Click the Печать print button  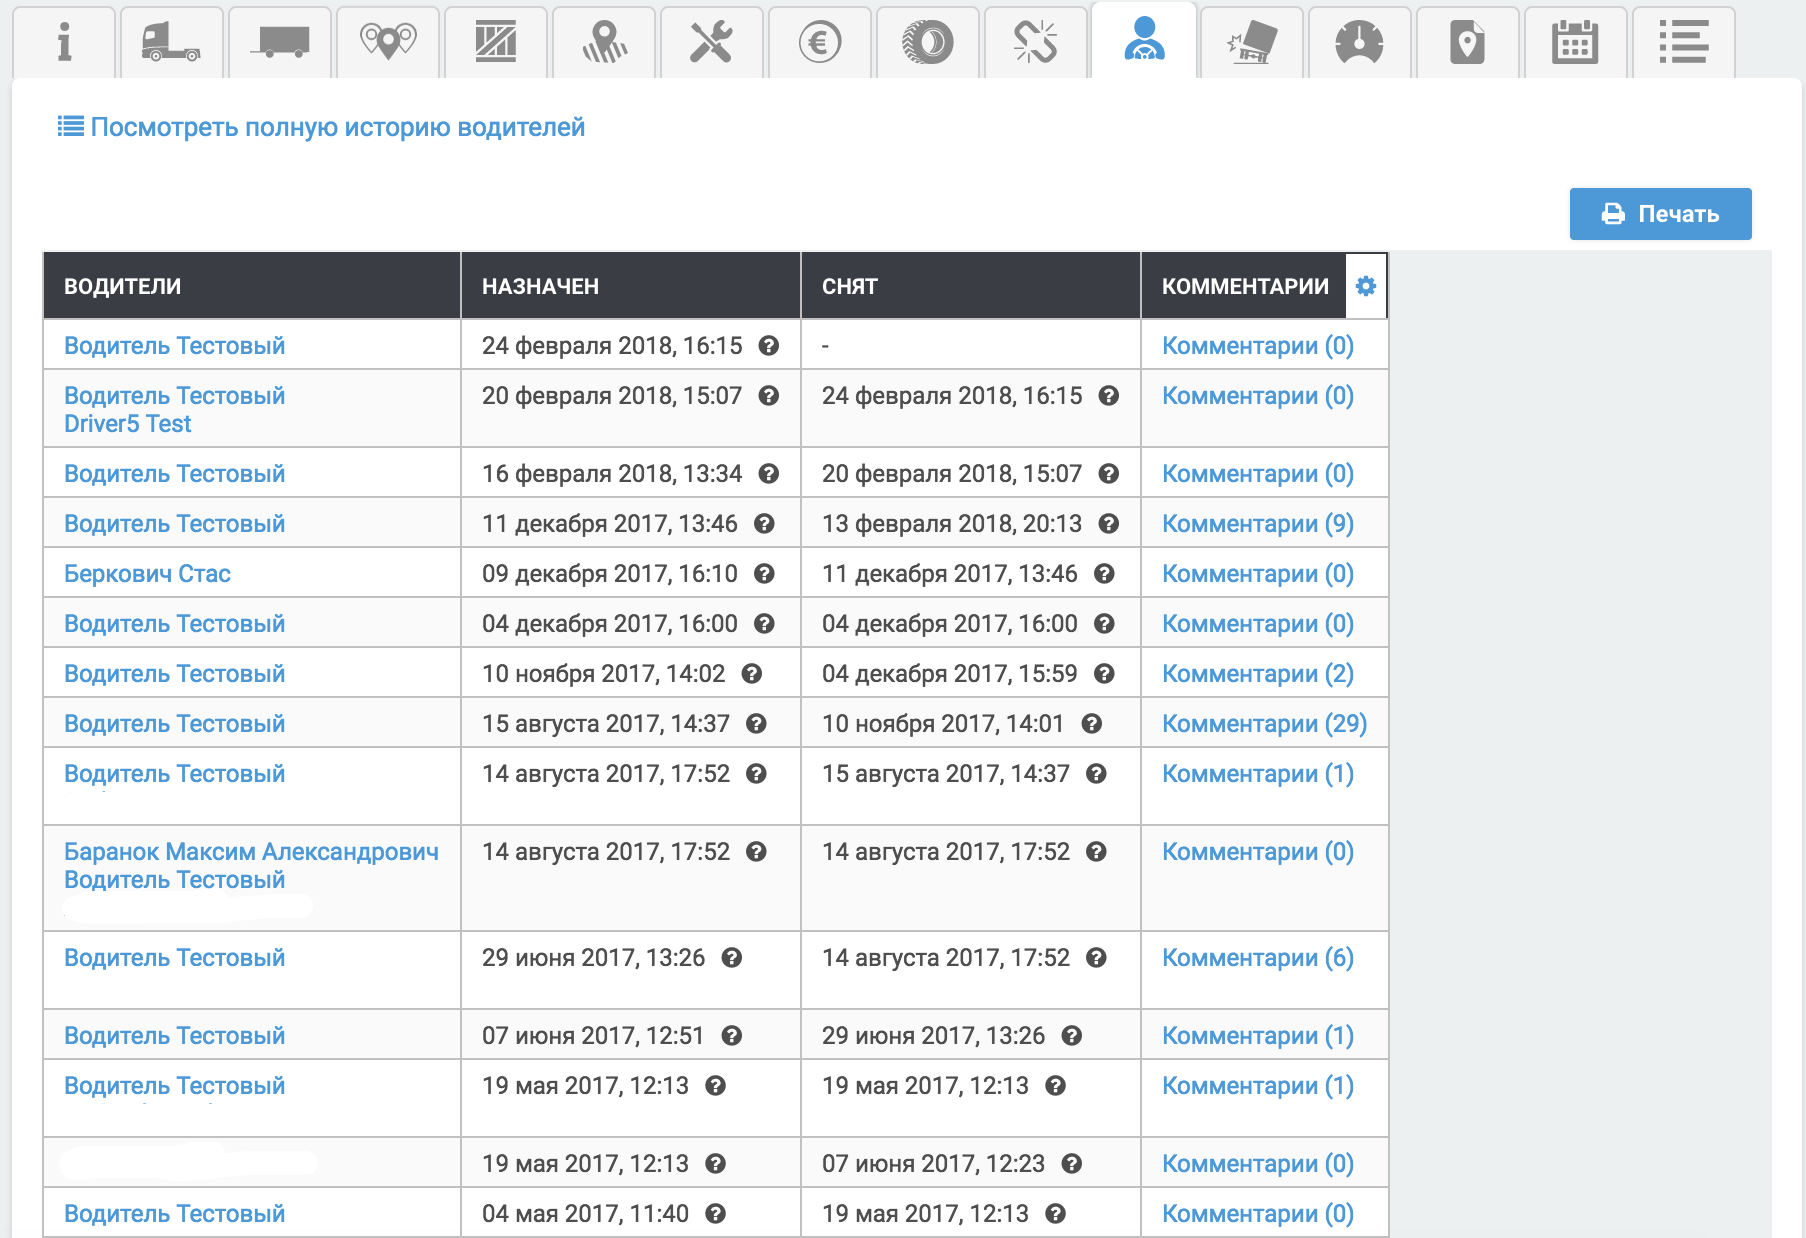tap(1660, 214)
